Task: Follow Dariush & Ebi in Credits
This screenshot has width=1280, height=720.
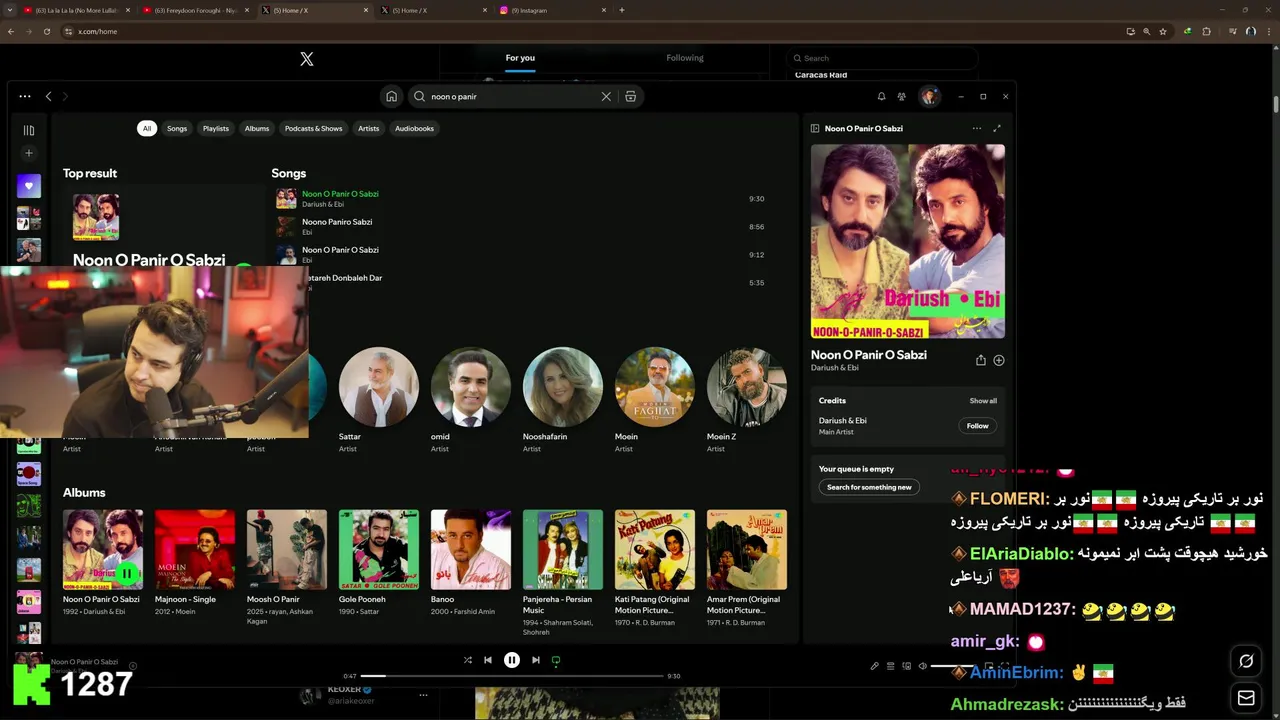Action: (x=977, y=426)
